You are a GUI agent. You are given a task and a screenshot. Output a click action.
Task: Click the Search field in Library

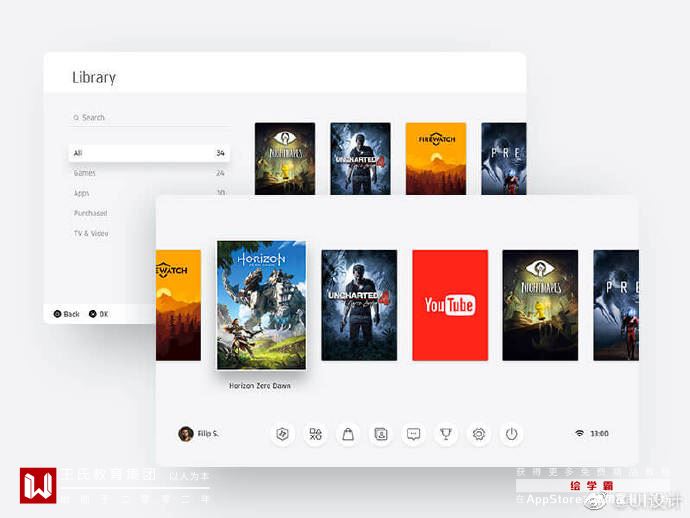(149, 118)
